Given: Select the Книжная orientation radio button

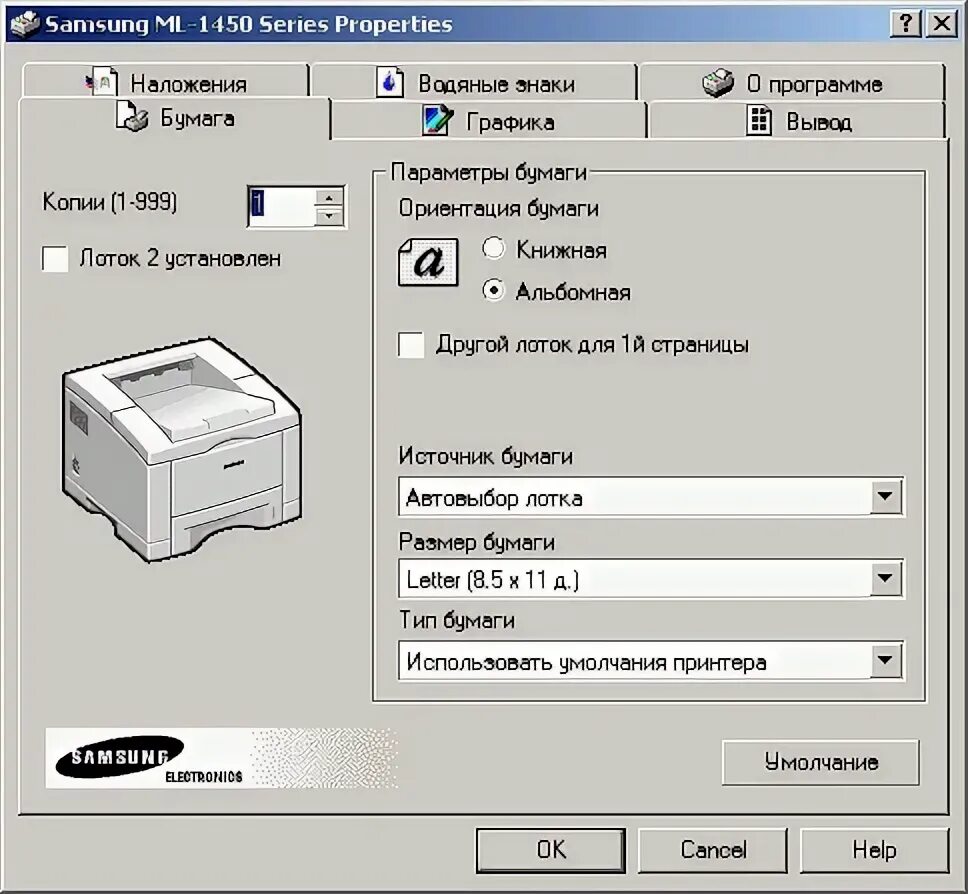Looking at the screenshot, I should [493, 248].
